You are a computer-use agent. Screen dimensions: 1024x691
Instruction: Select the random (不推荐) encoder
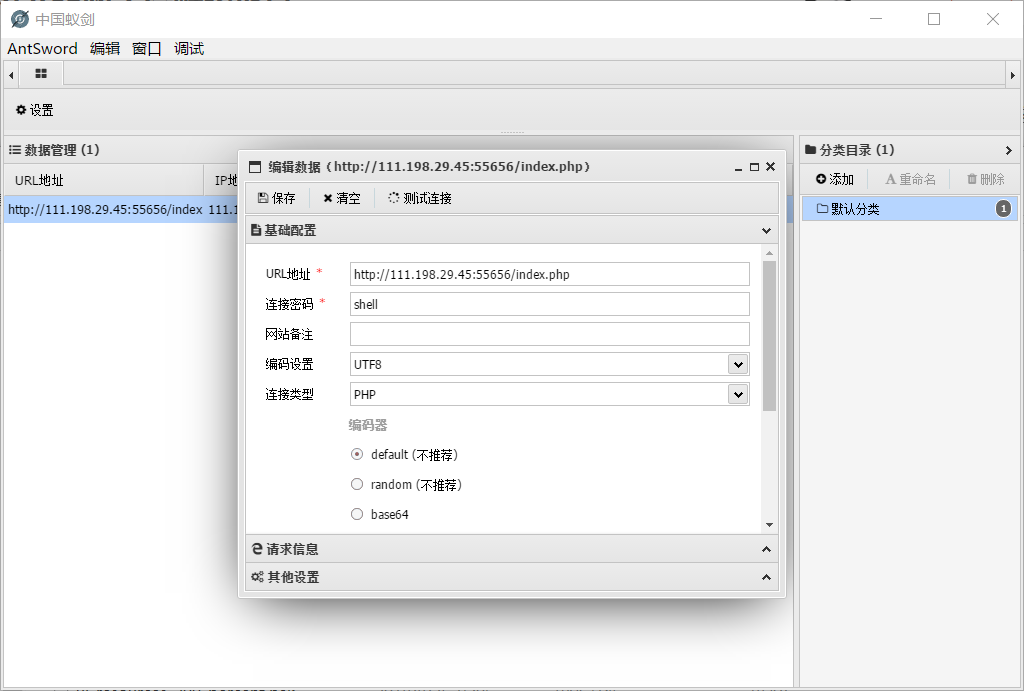pyautogui.click(x=357, y=485)
